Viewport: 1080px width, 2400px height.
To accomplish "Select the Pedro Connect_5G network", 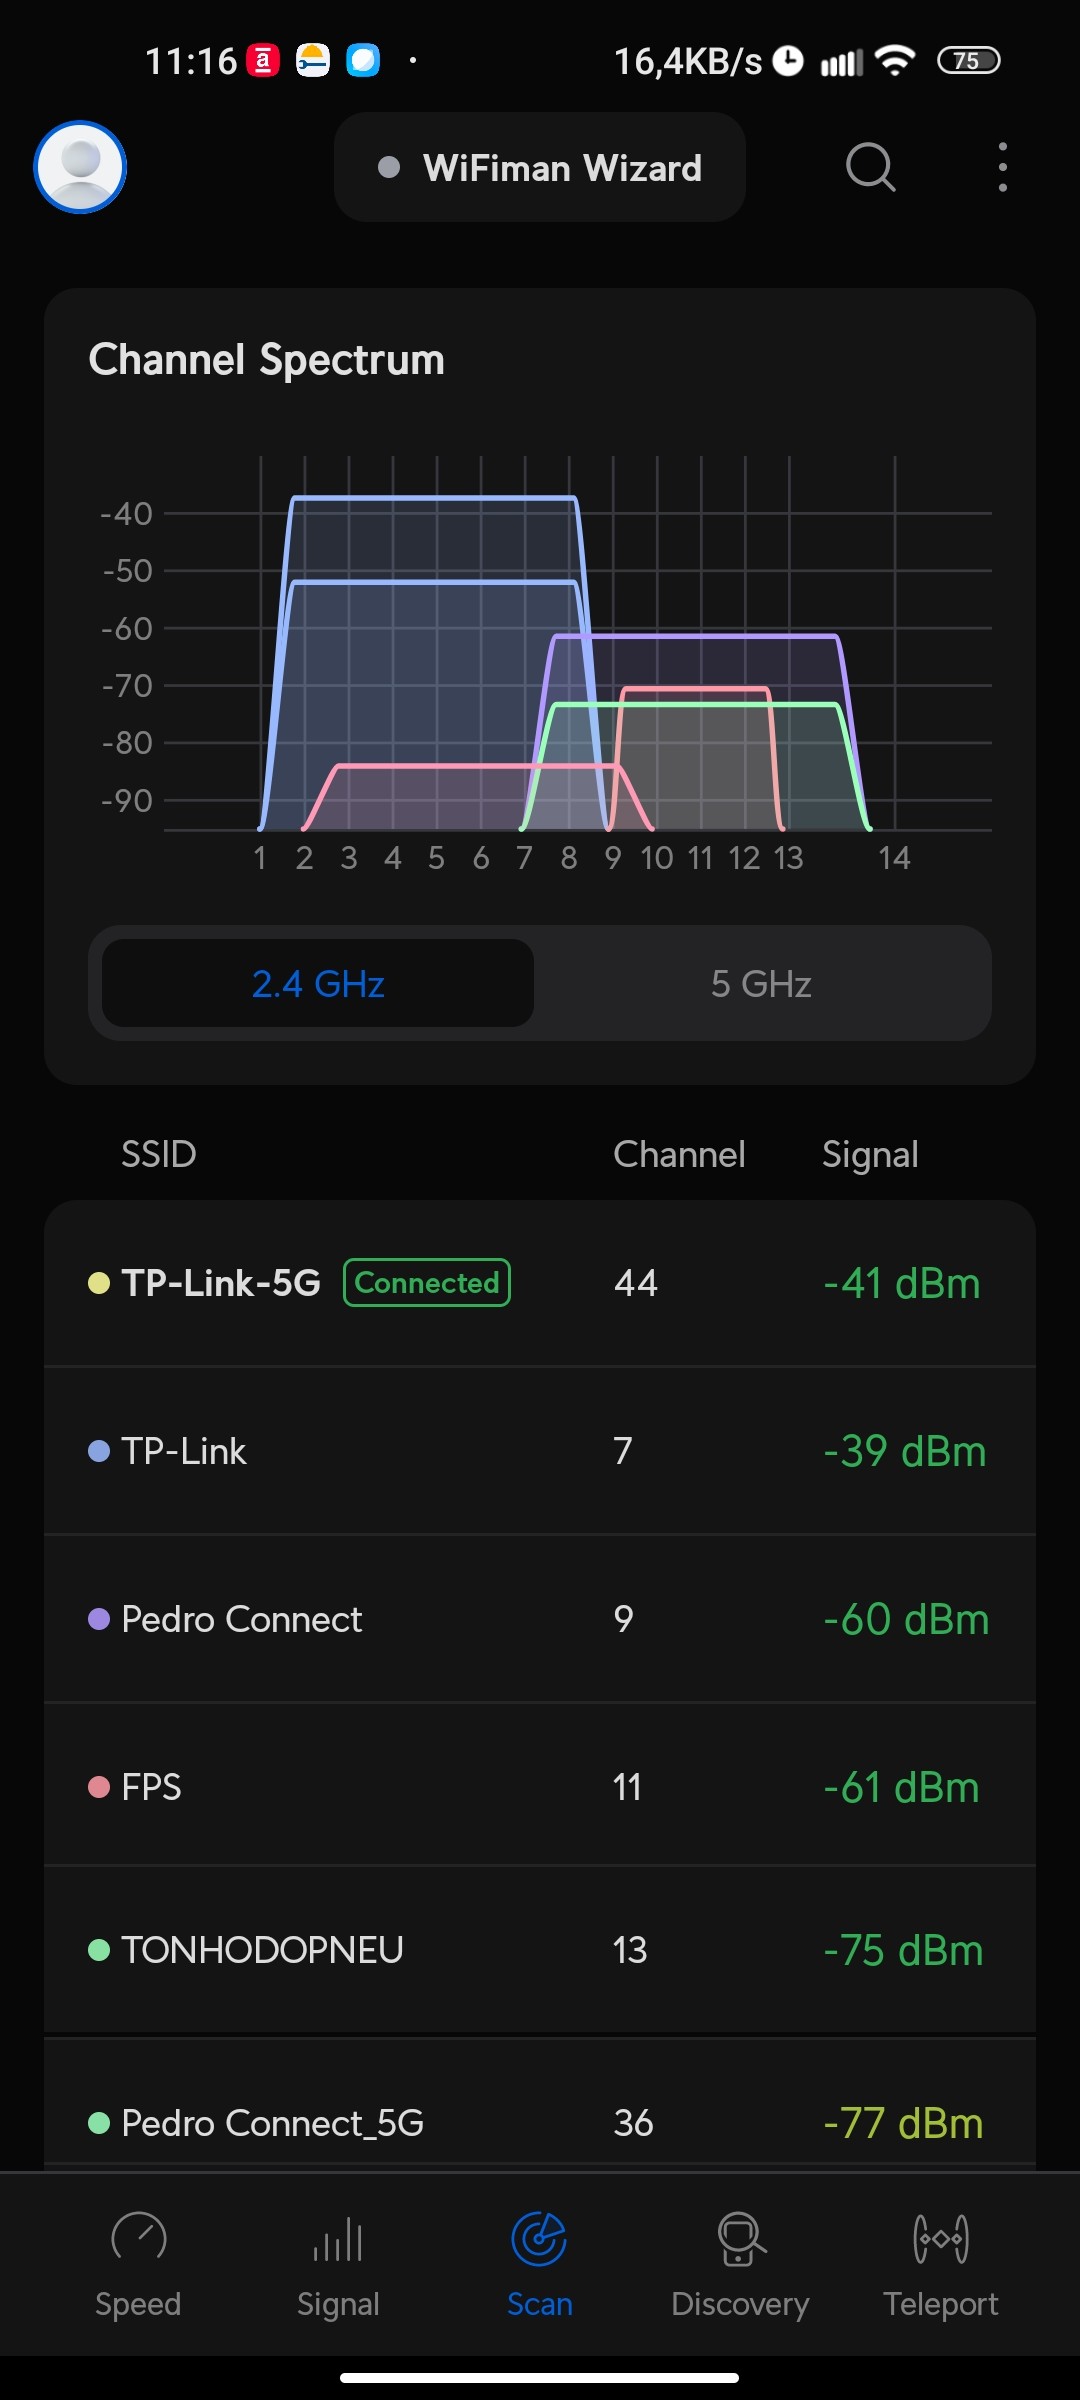I will click(540, 2122).
